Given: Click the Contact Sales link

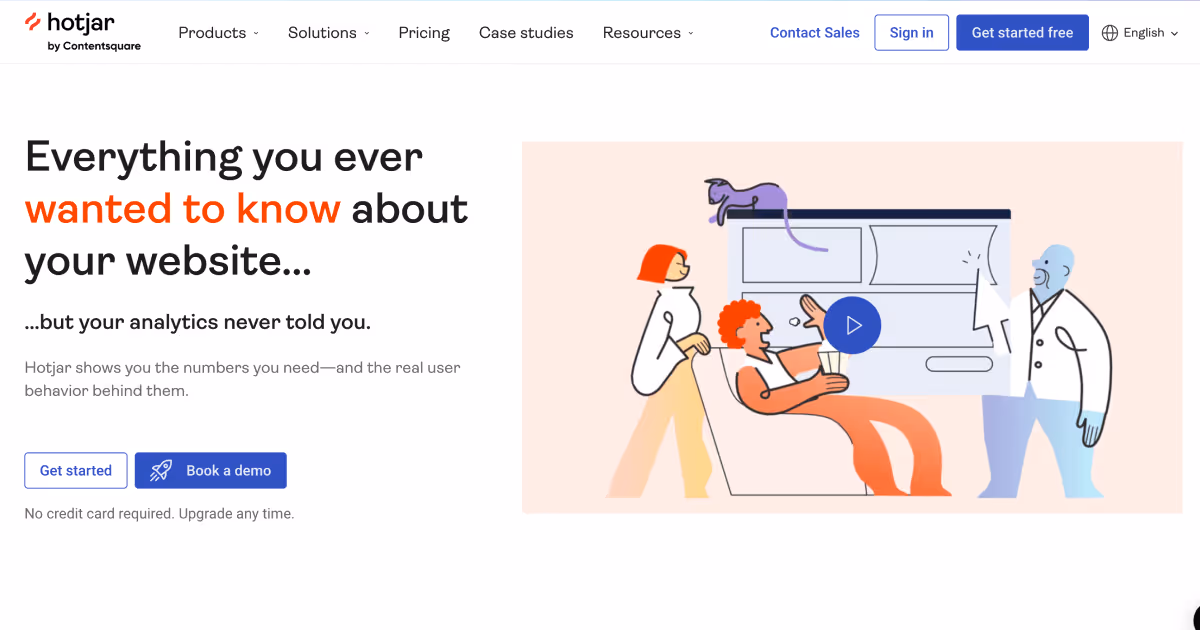Looking at the screenshot, I should (x=815, y=33).
